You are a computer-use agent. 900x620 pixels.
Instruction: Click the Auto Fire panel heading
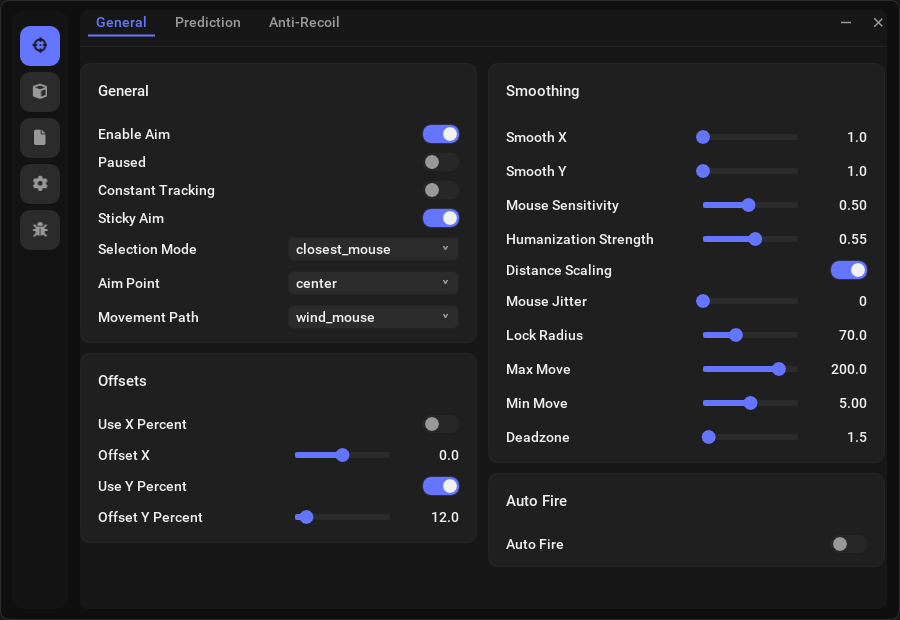pyautogui.click(x=536, y=501)
